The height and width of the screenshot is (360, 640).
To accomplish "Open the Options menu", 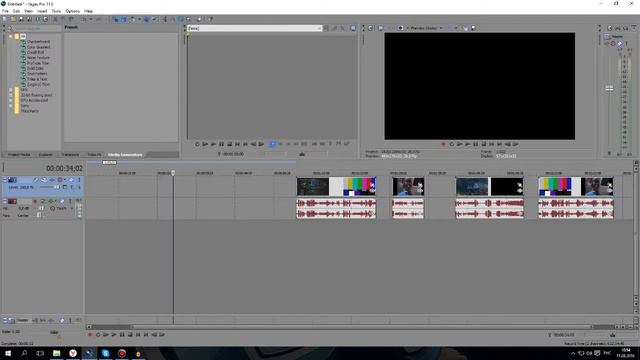I will click(x=73, y=11).
